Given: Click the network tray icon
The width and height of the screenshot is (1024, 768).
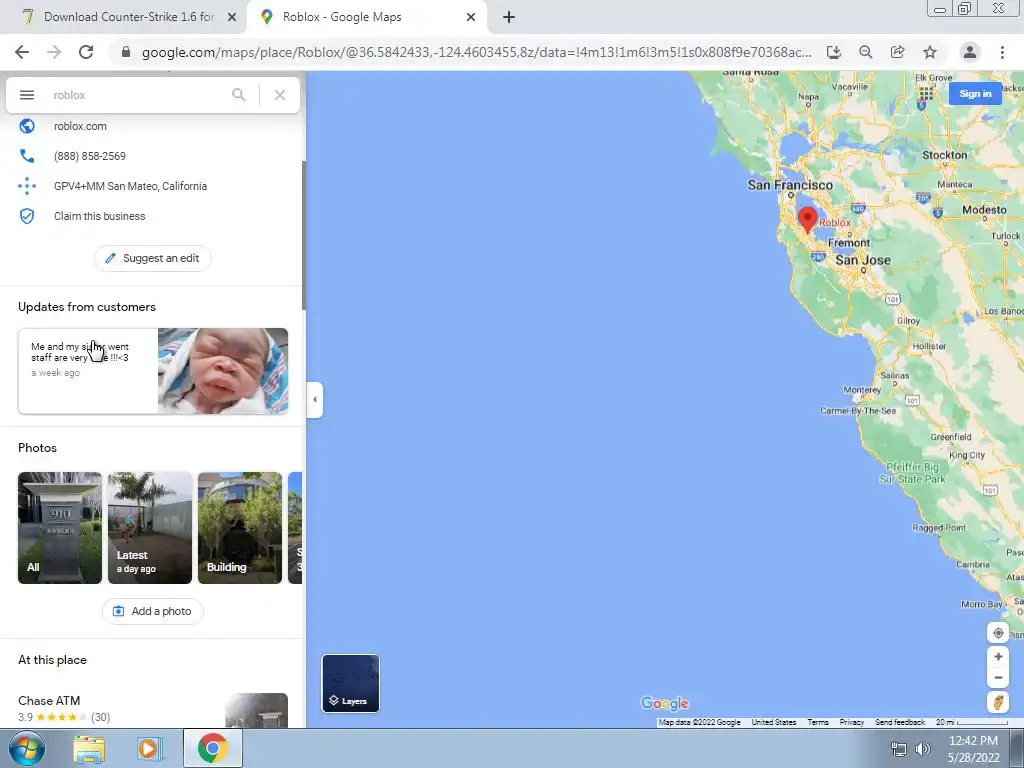Looking at the screenshot, I should (899, 749).
